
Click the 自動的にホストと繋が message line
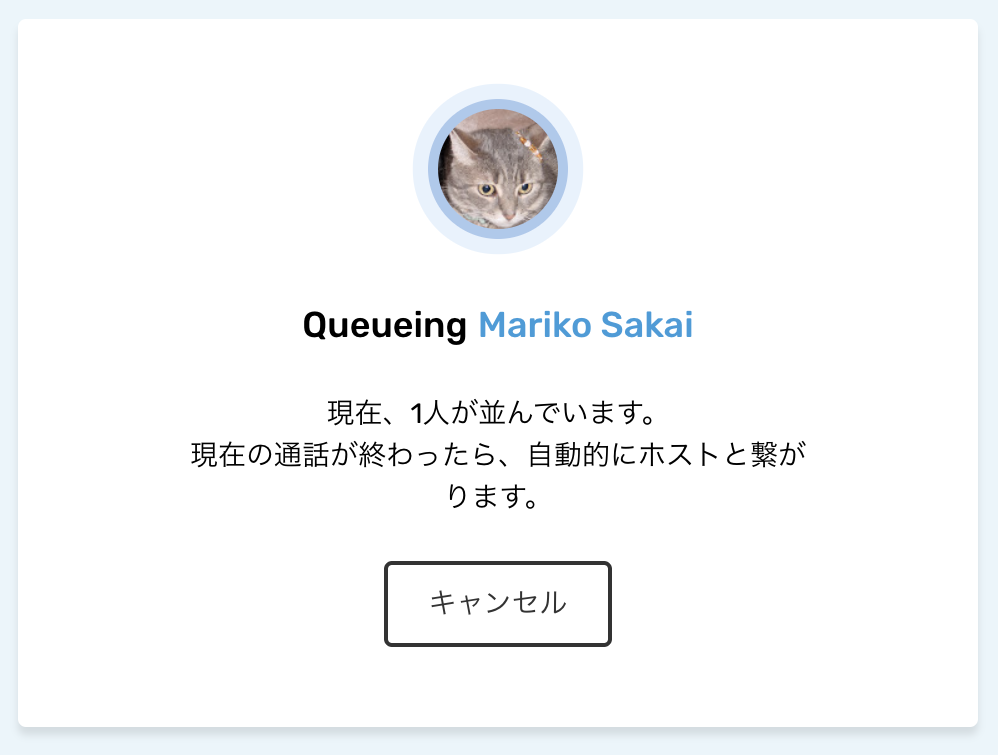(x=667, y=455)
